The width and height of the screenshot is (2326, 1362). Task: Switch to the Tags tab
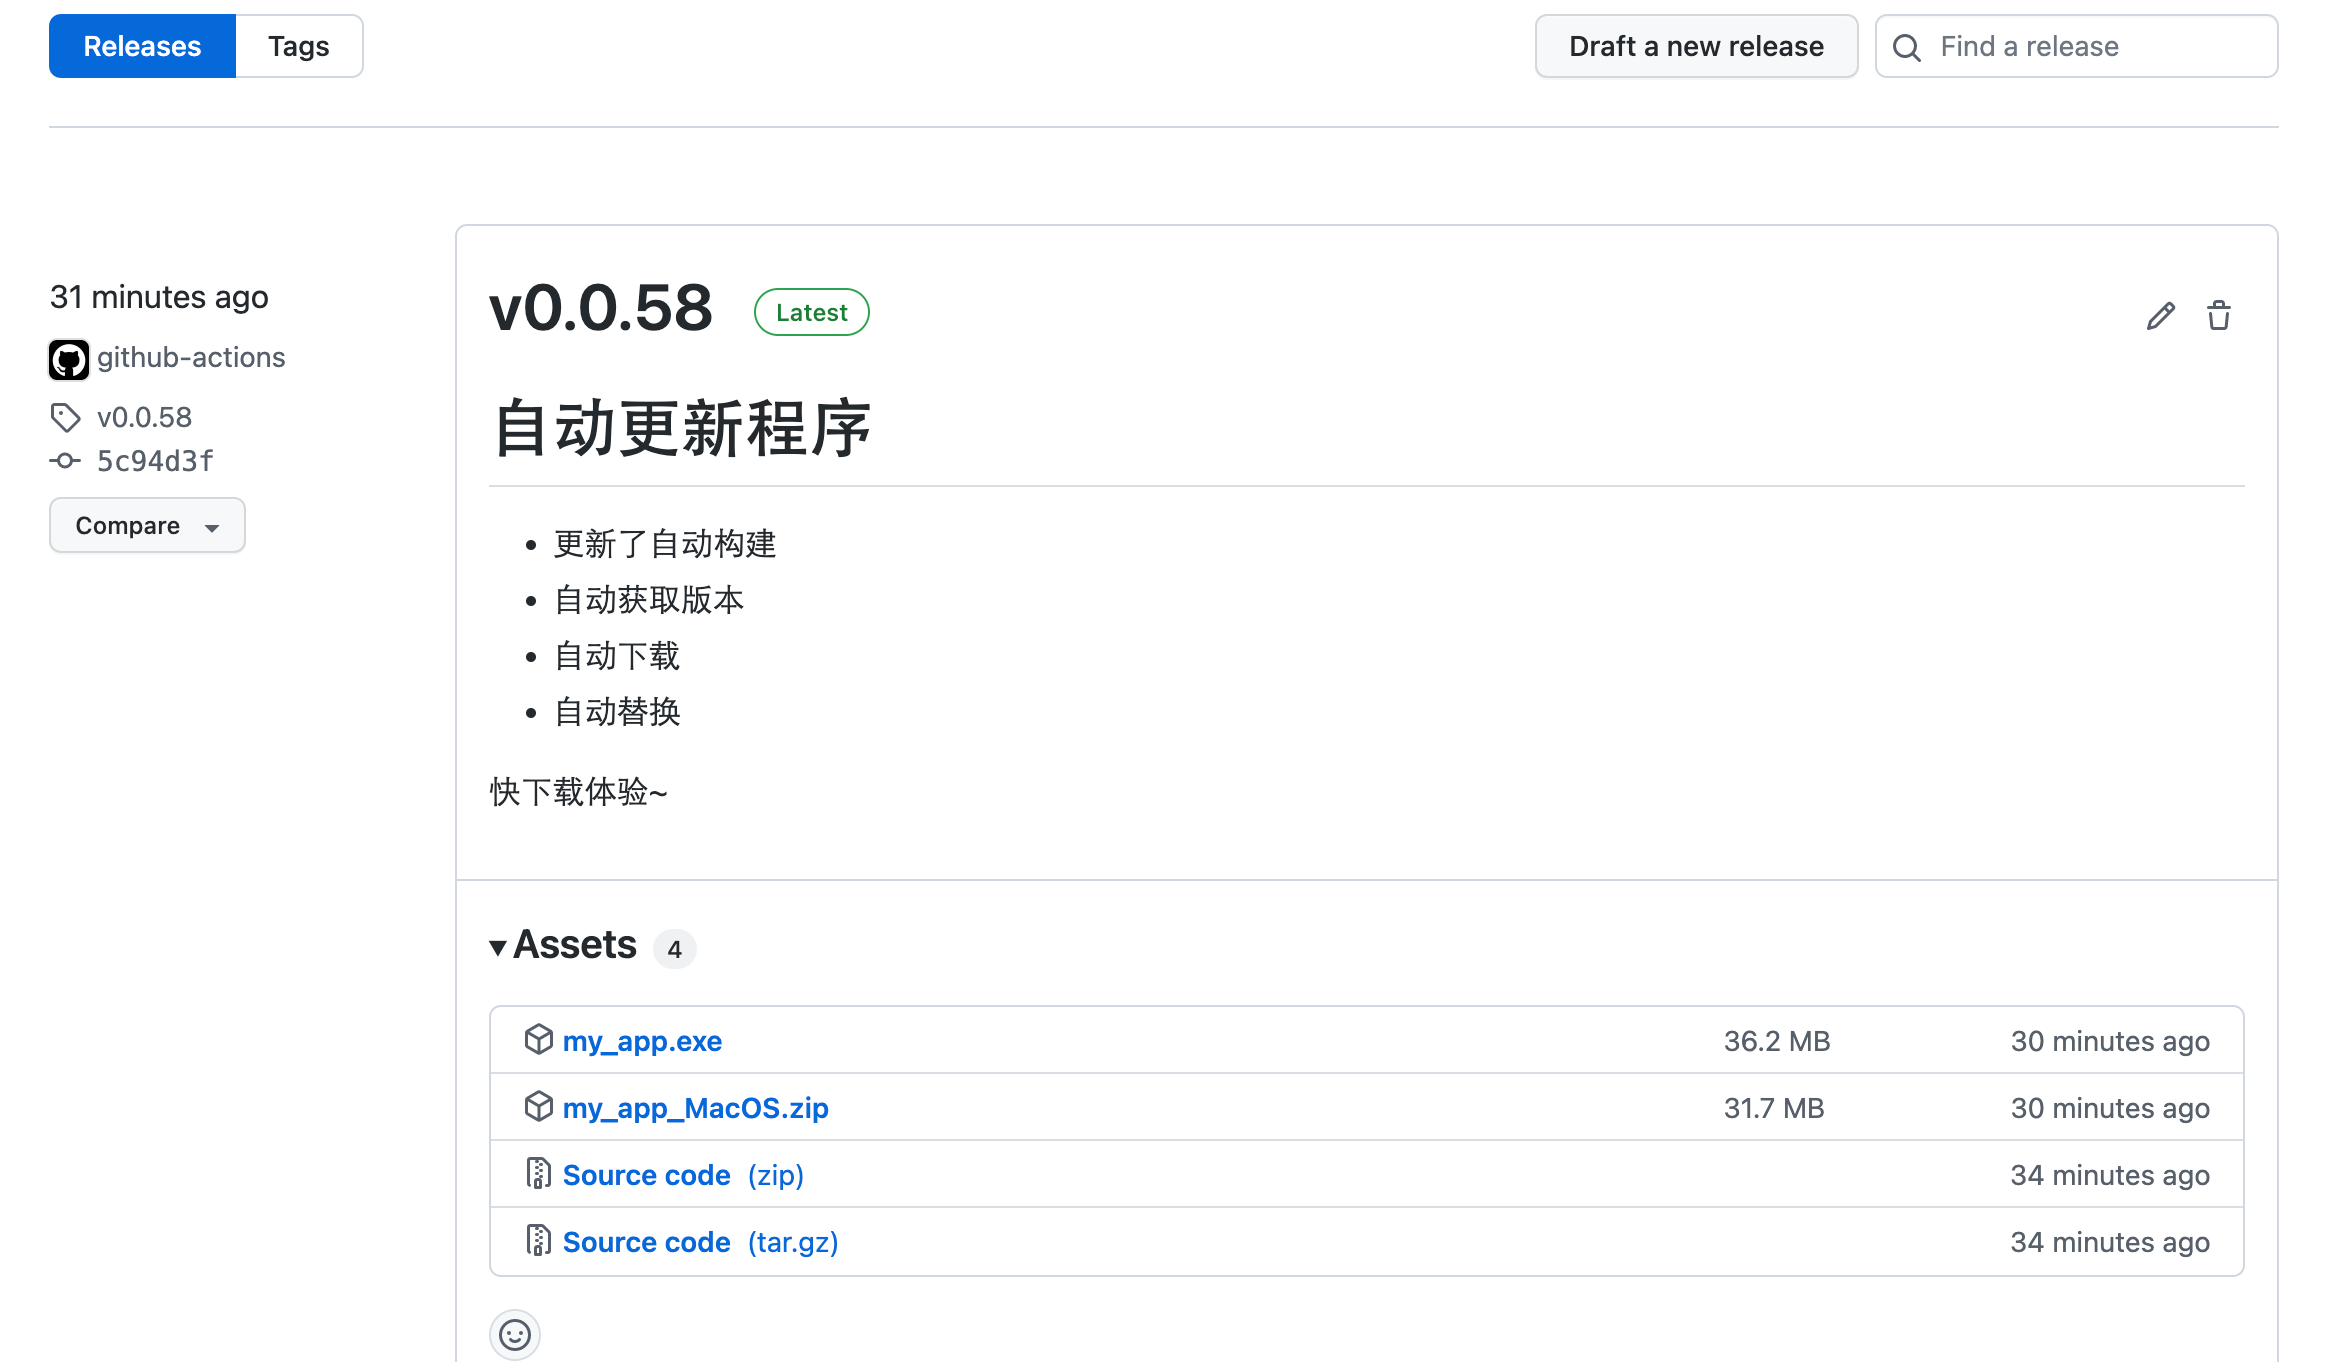pyautogui.click(x=298, y=47)
